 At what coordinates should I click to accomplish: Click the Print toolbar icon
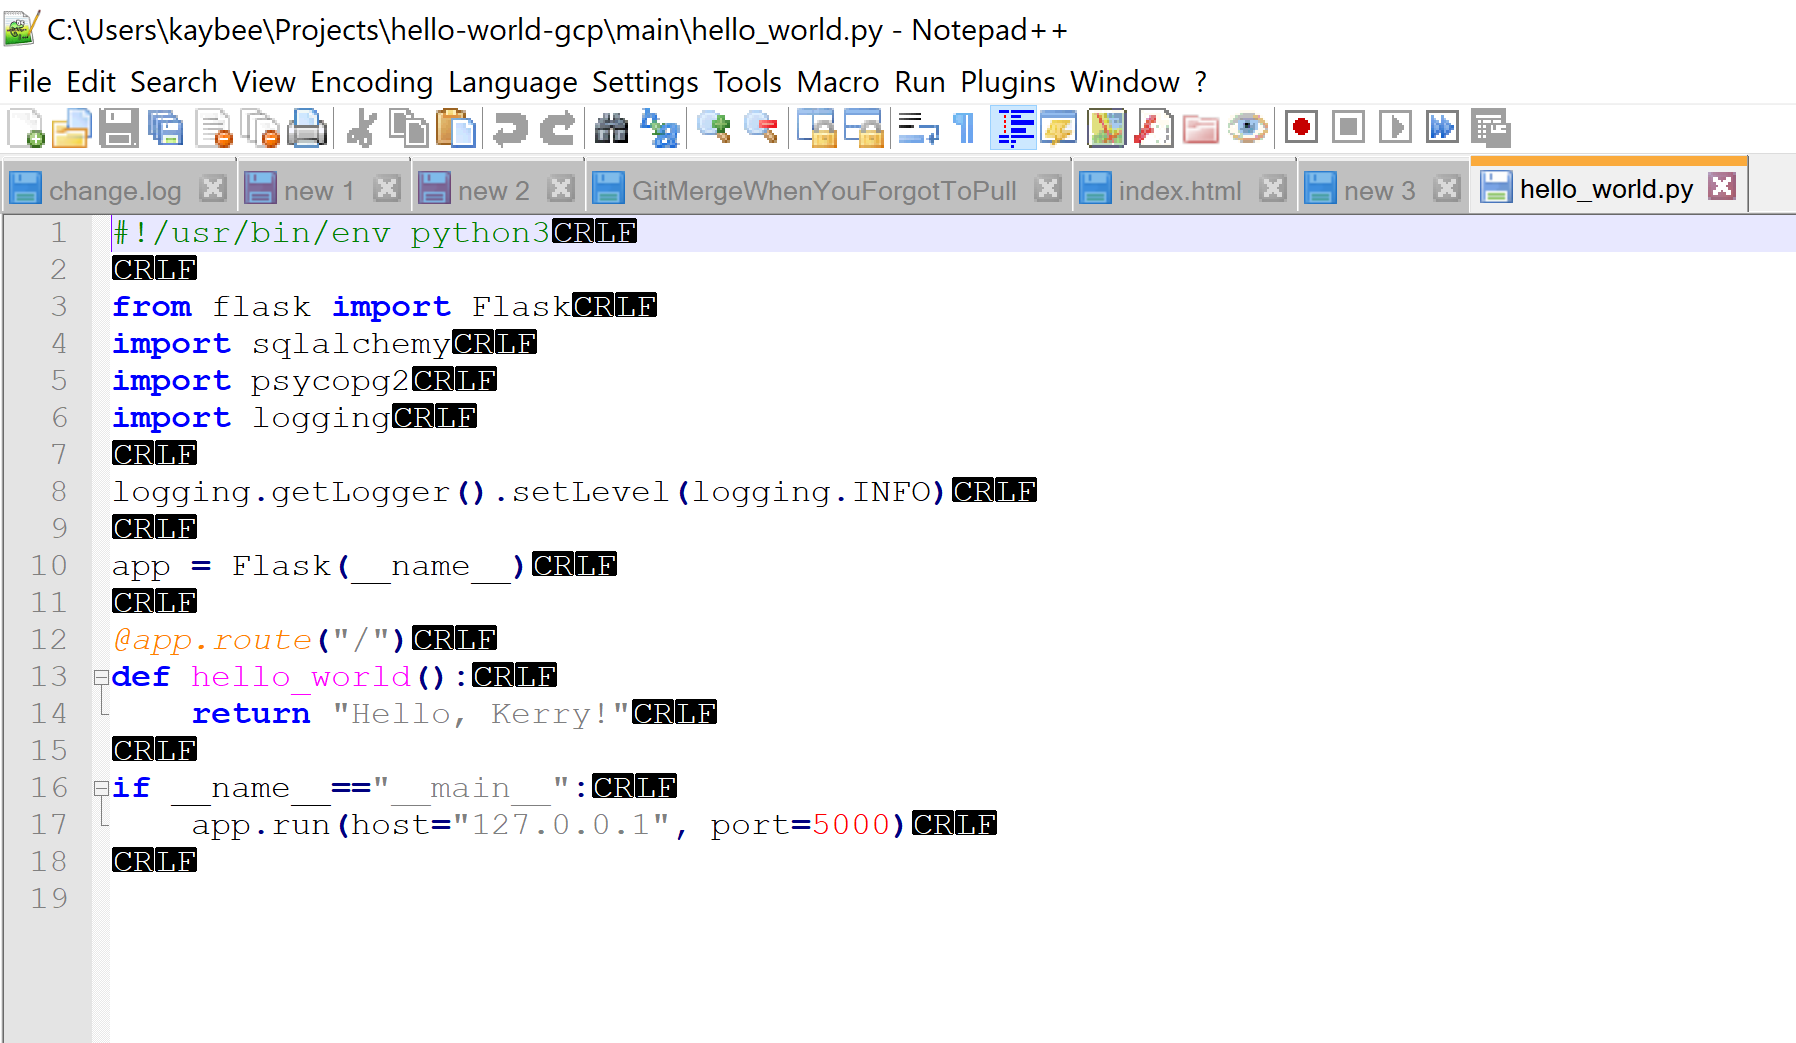click(x=307, y=129)
